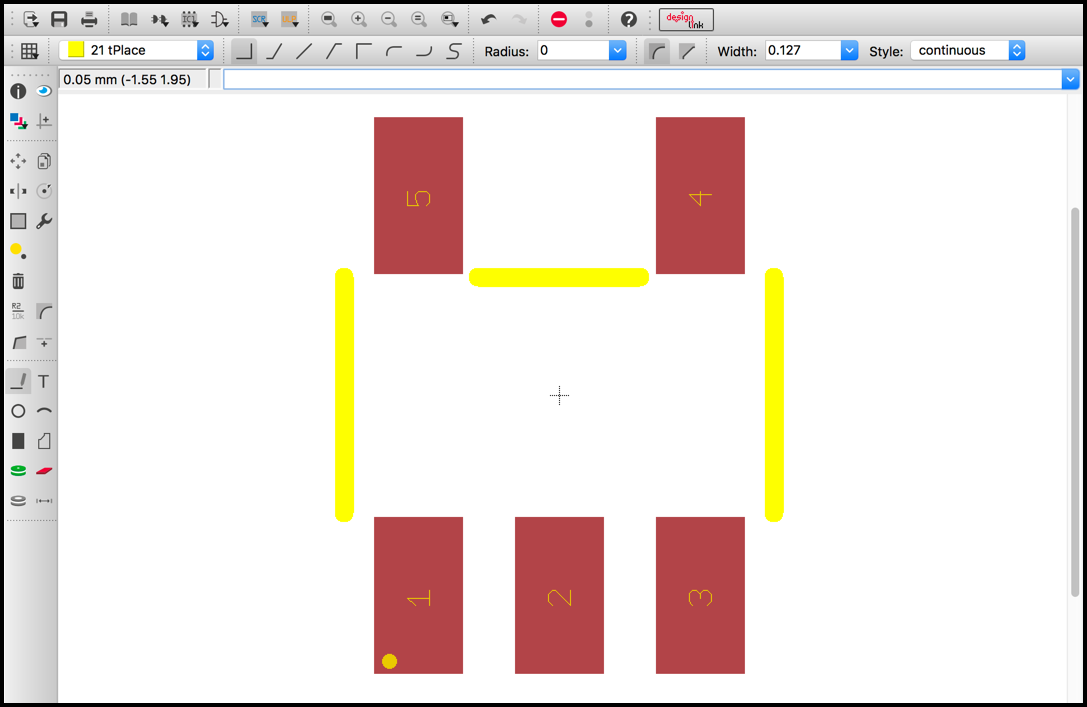This screenshot has height=707, width=1087.
Task: Select arc-end rounded bend style
Action: (x=424, y=51)
